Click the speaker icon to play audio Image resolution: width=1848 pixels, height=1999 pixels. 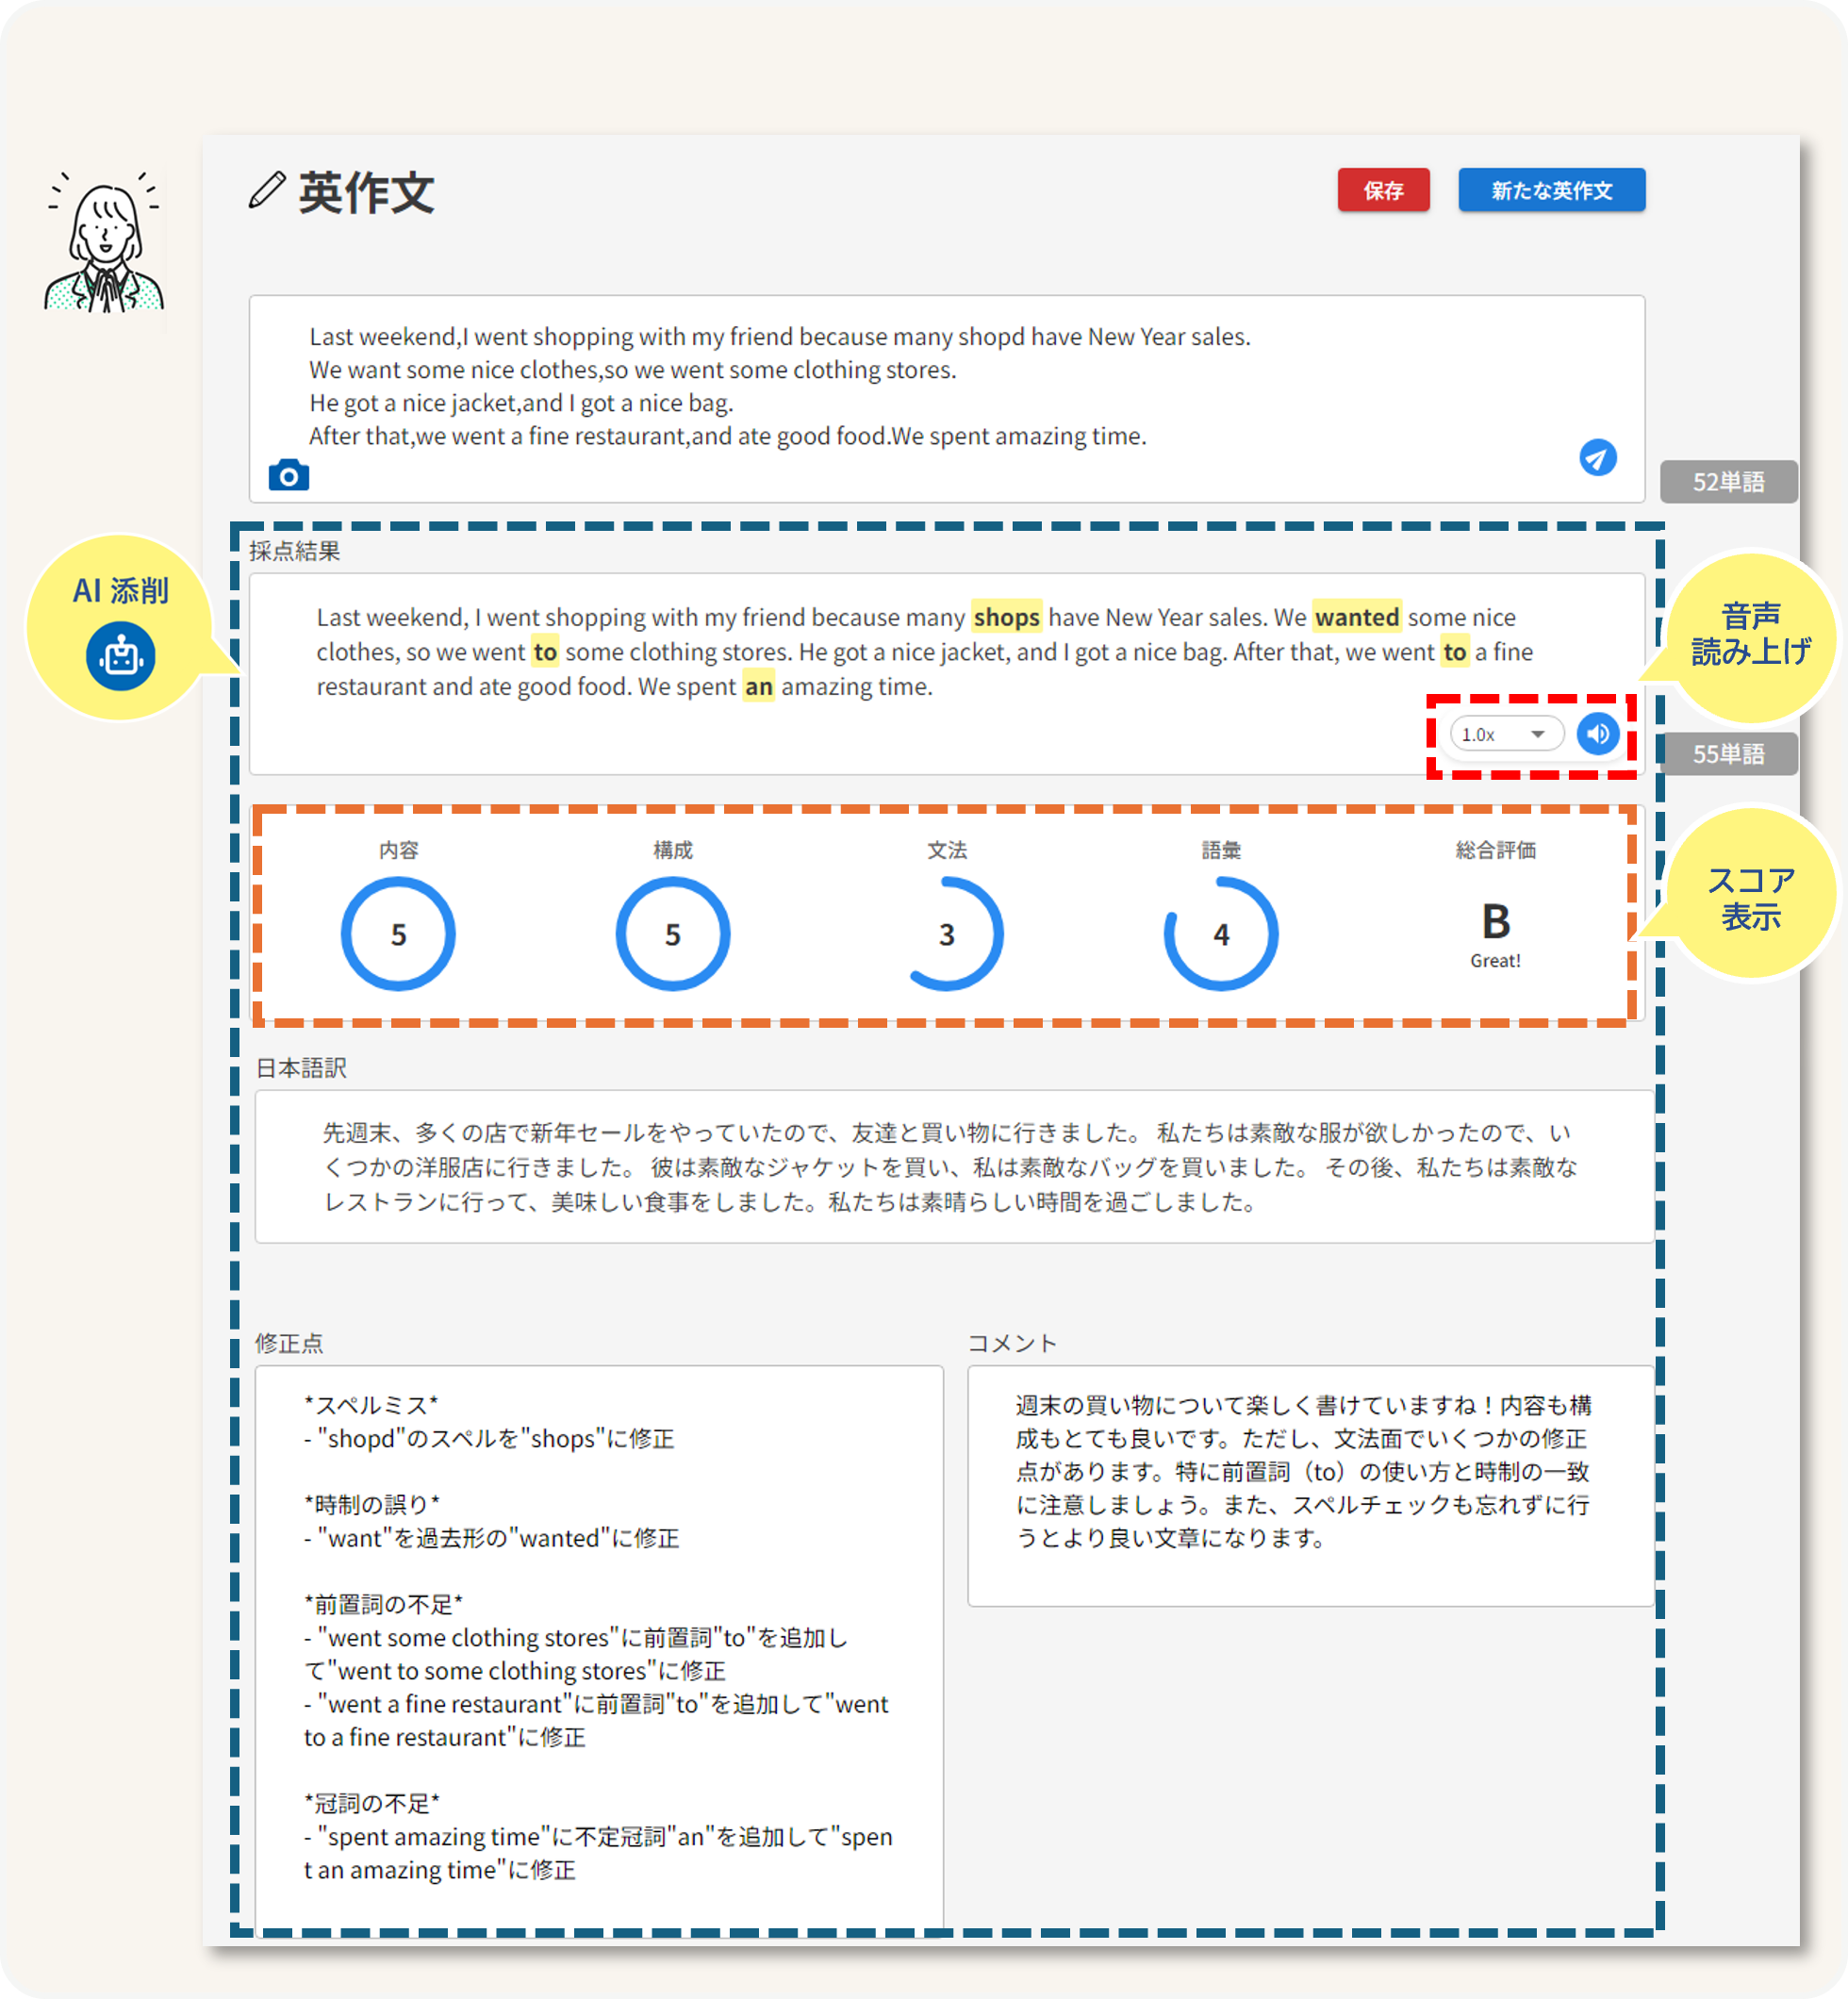click(1597, 733)
